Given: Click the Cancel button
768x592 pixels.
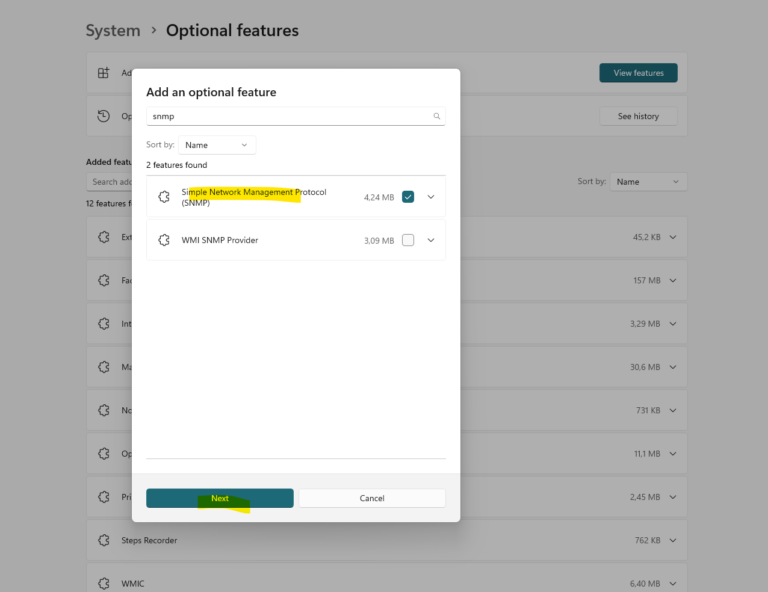Looking at the screenshot, I should coord(372,498).
